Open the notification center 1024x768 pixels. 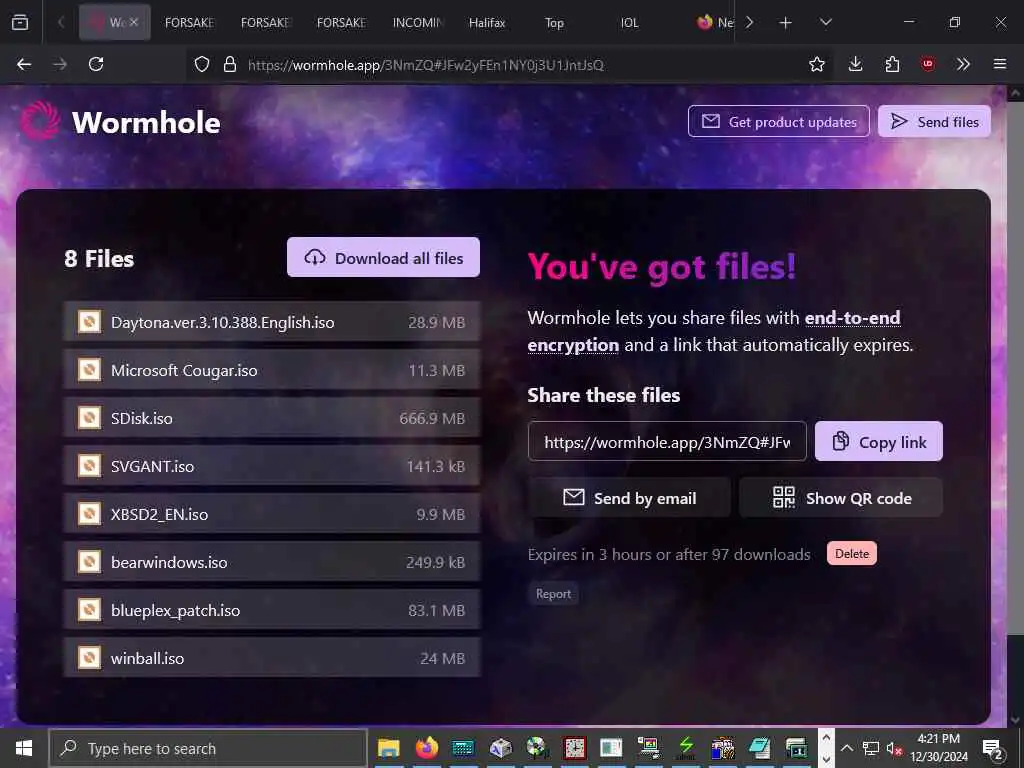pyautogui.click(x=993, y=748)
